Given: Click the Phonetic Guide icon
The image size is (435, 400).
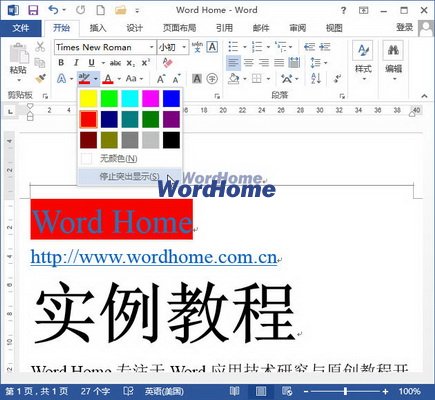Looking at the screenshot, I should click(197, 47).
